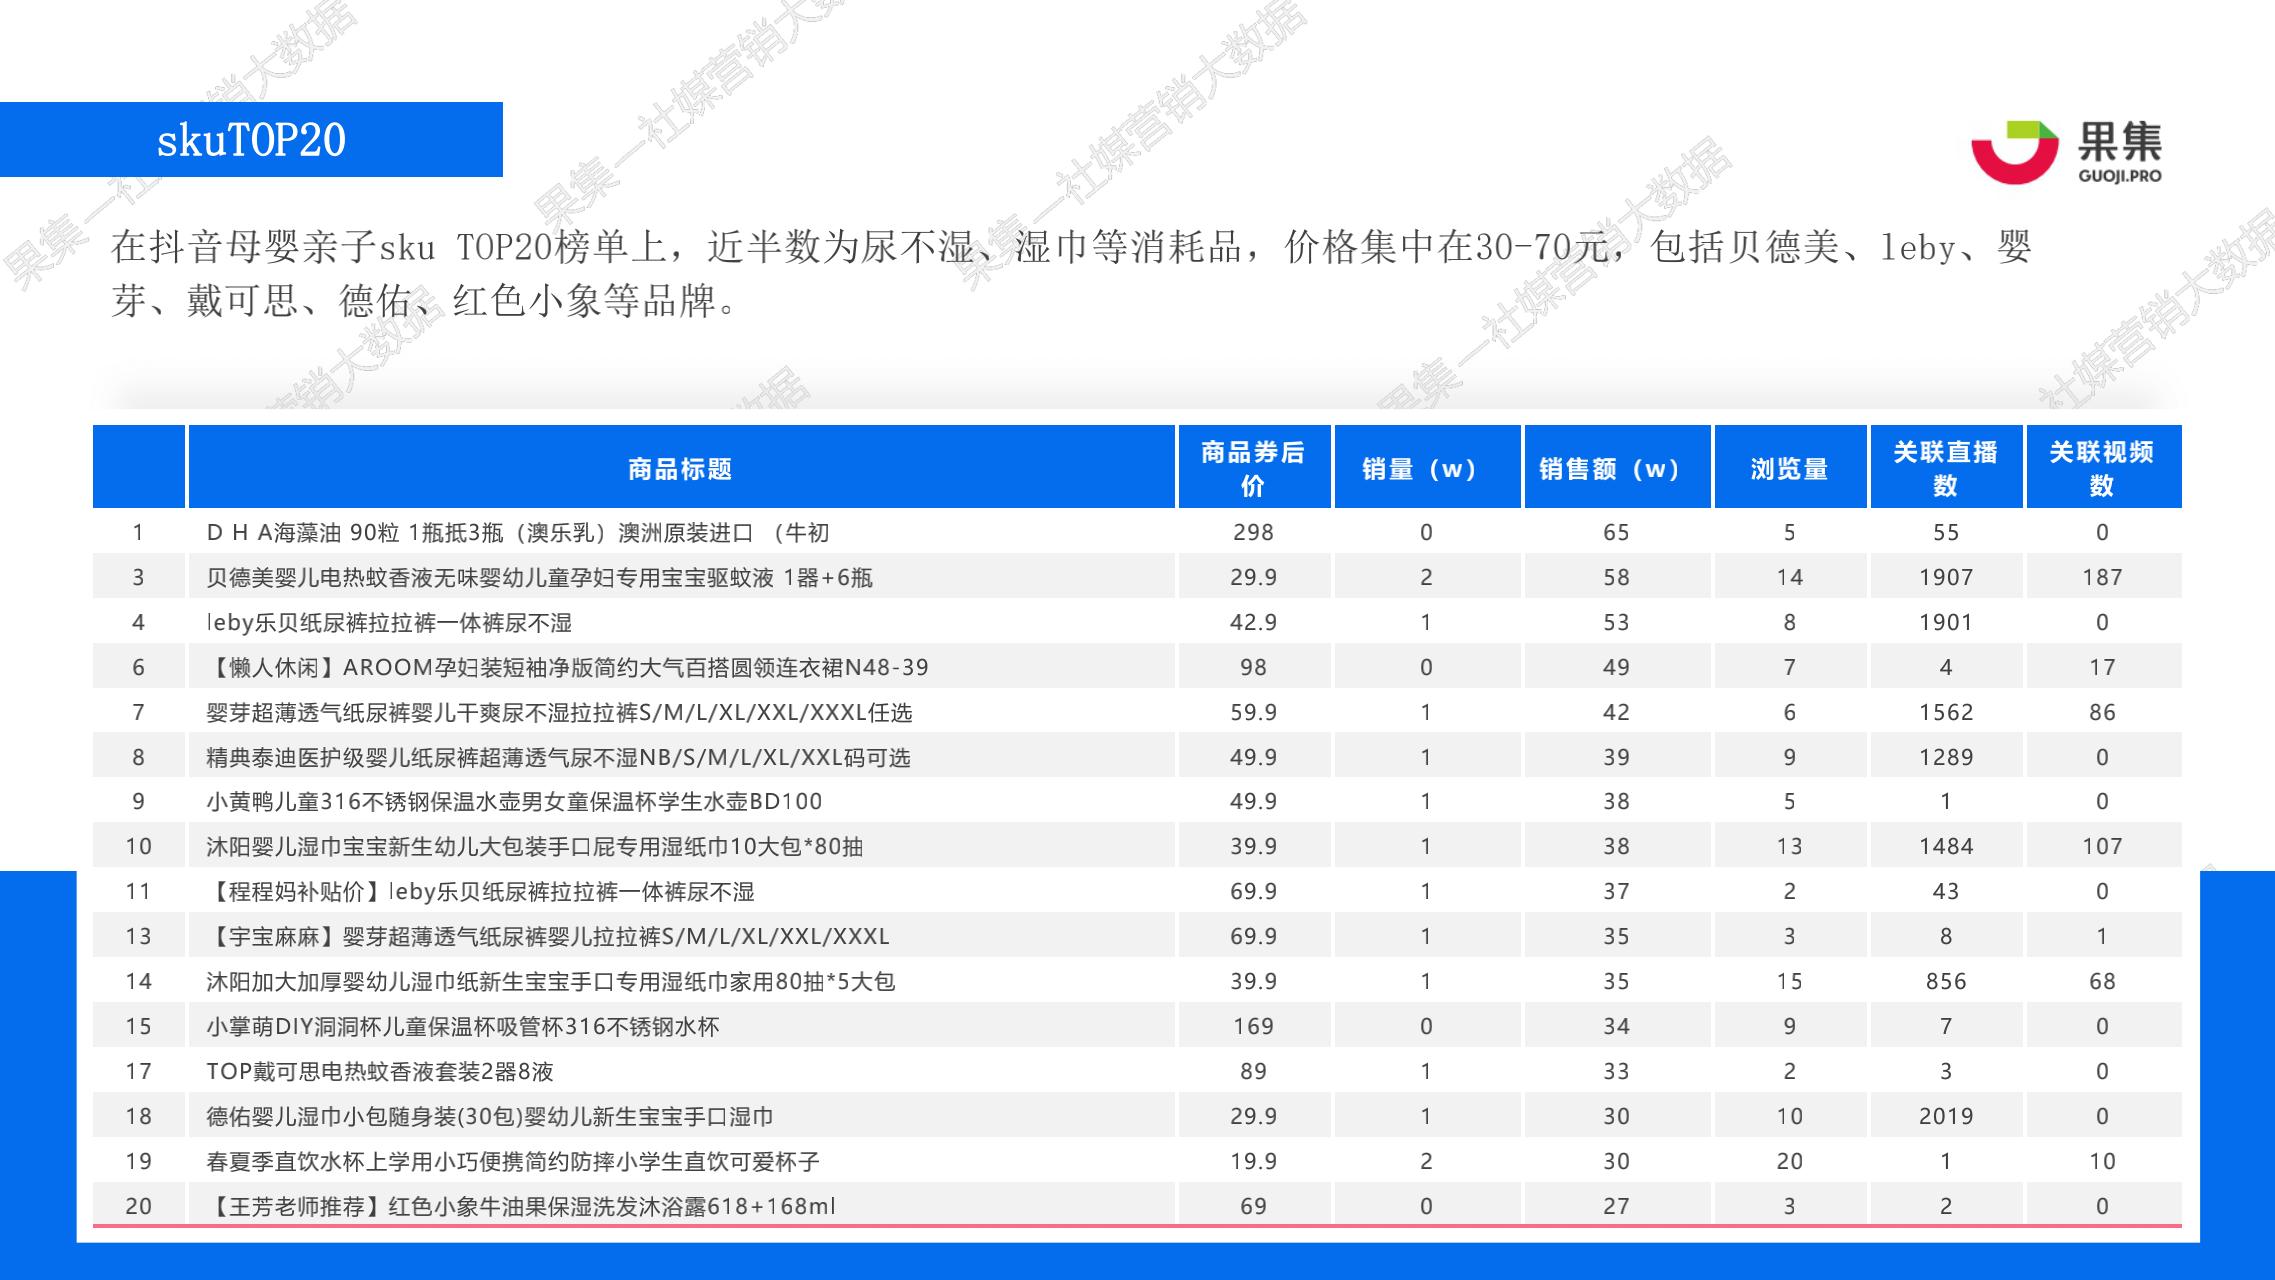
Task: Click price 89 in 戴可思 row
Action: pos(1253,1072)
